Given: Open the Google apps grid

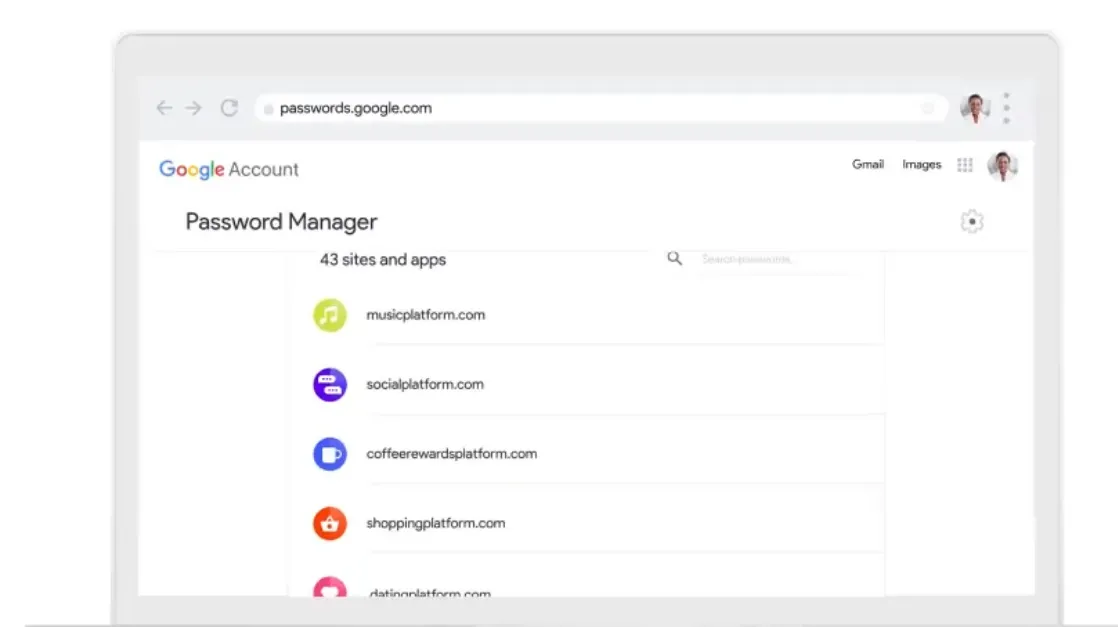Looking at the screenshot, I should tap(964, 165).
